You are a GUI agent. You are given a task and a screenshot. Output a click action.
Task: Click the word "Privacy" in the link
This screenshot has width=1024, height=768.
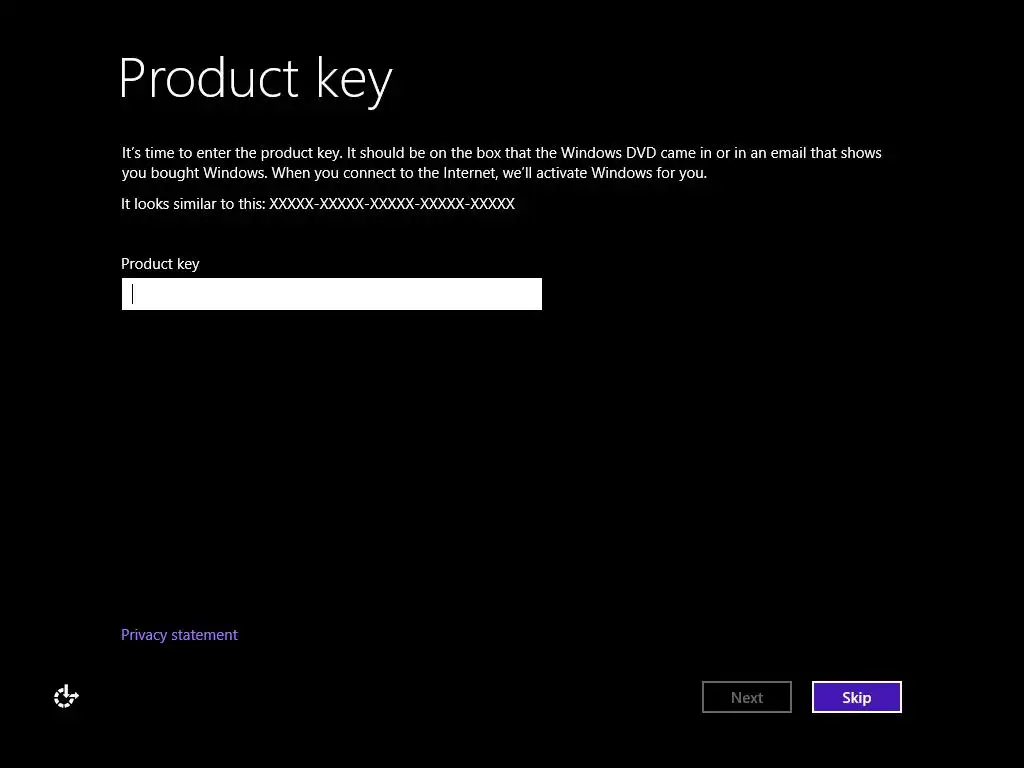[x=144, y=635]
